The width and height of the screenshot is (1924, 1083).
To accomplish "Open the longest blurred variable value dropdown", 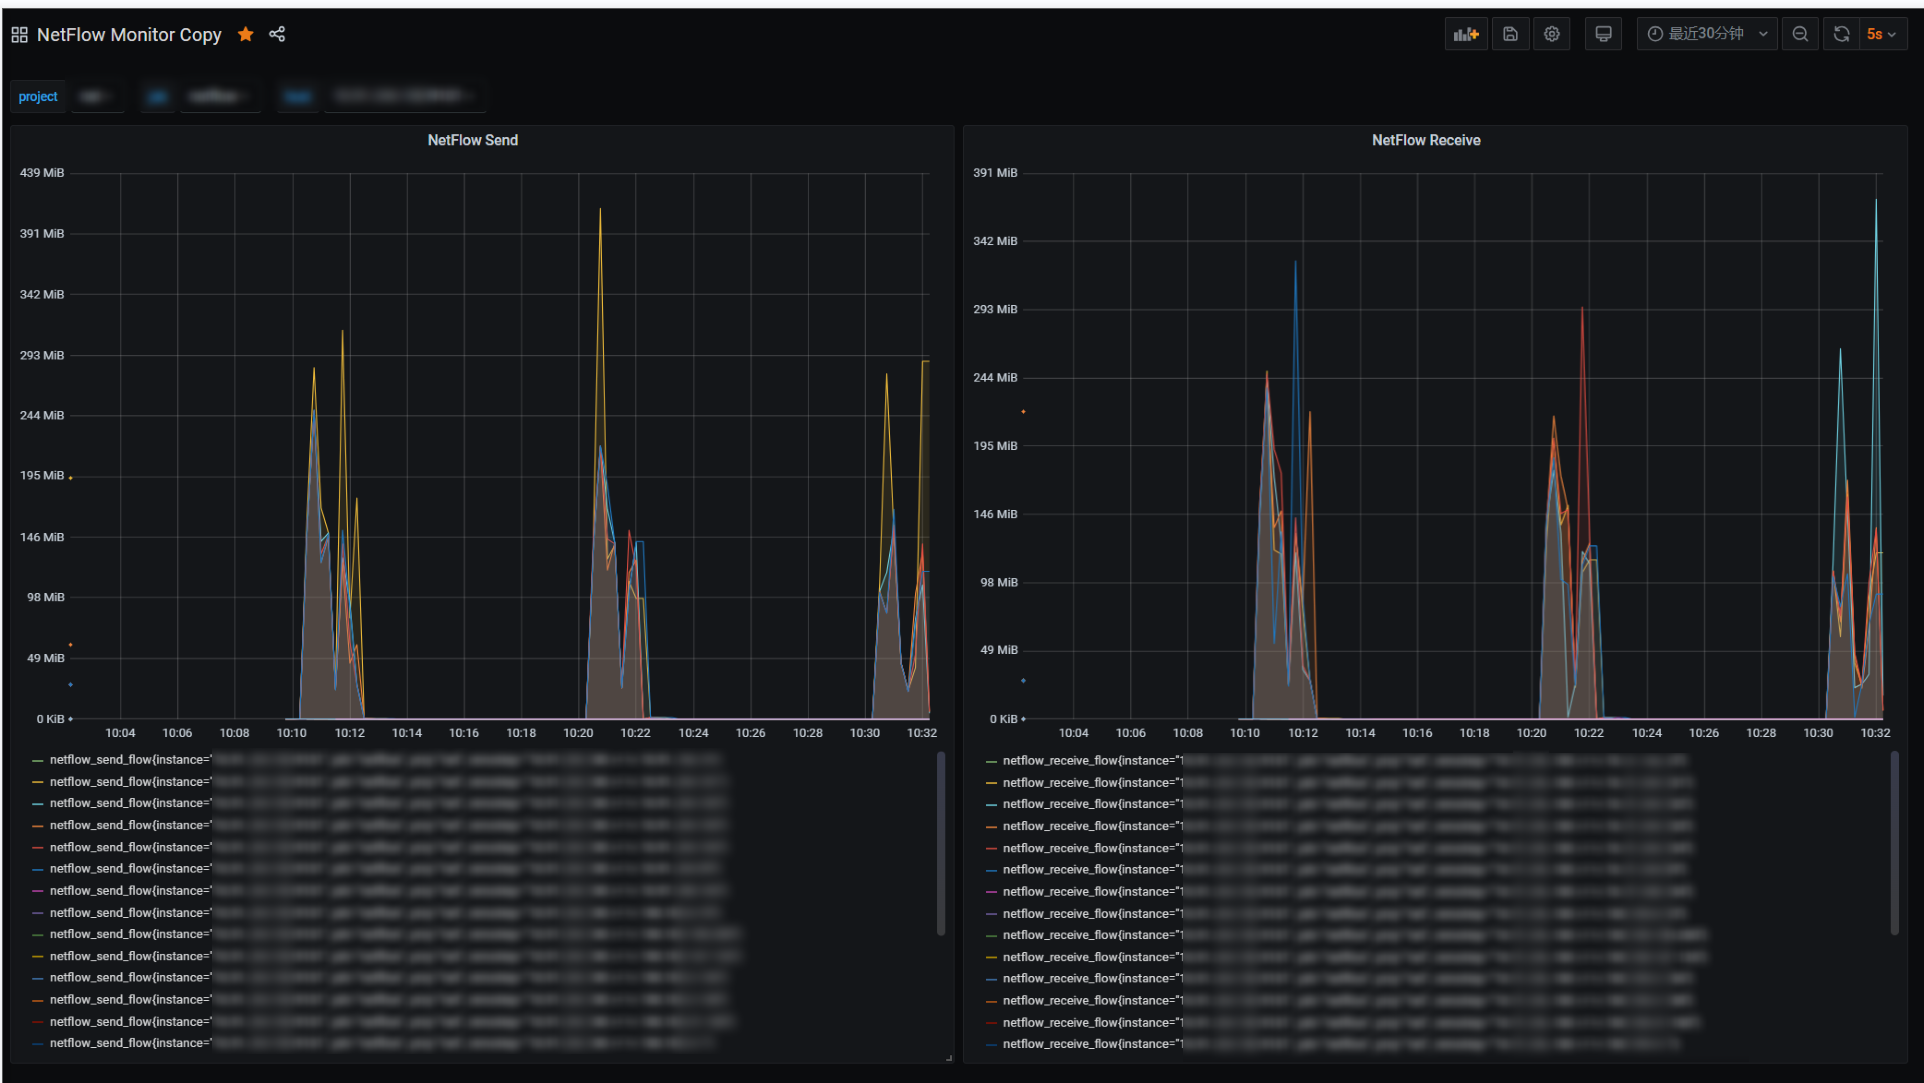I will 404,97.
